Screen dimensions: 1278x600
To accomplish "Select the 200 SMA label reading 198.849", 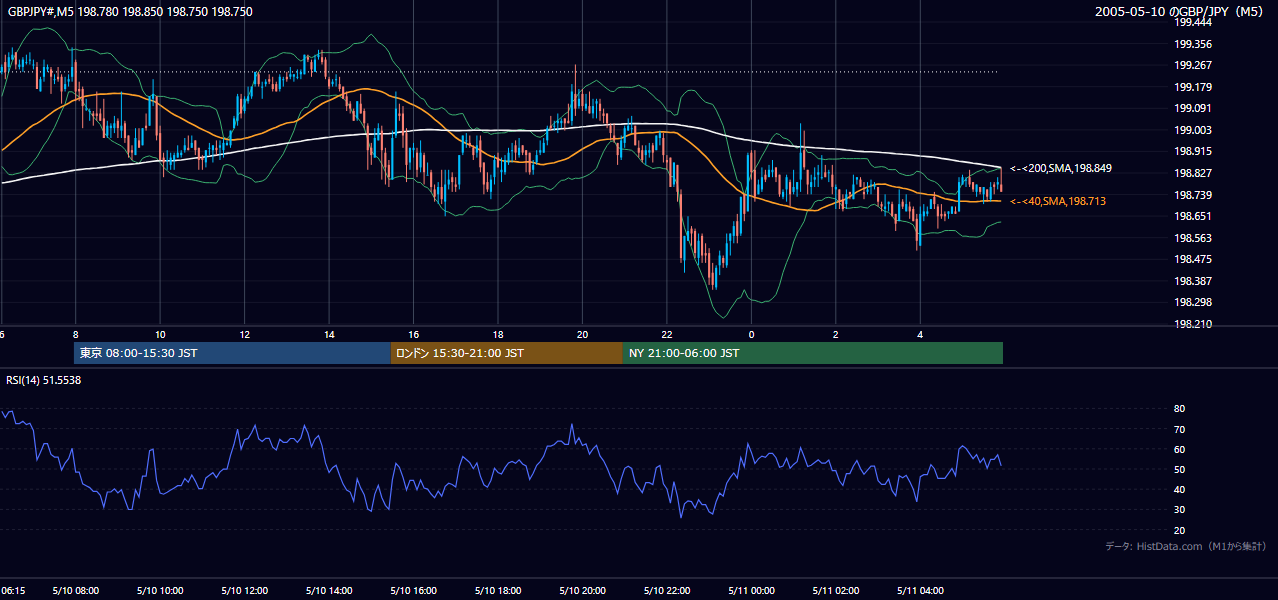I will [x=1061, y=169].
